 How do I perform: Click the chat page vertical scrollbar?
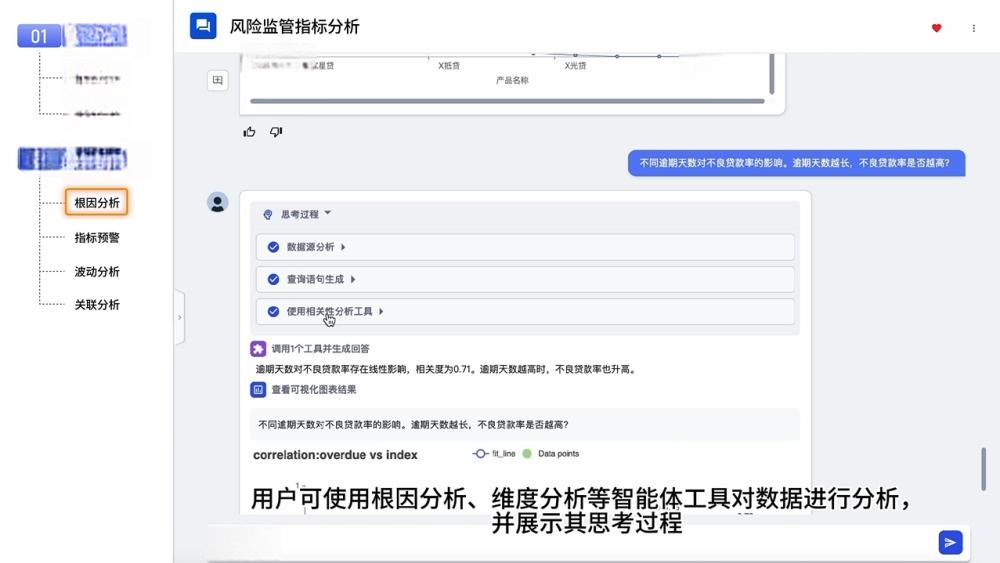click(x=983, y=469)
